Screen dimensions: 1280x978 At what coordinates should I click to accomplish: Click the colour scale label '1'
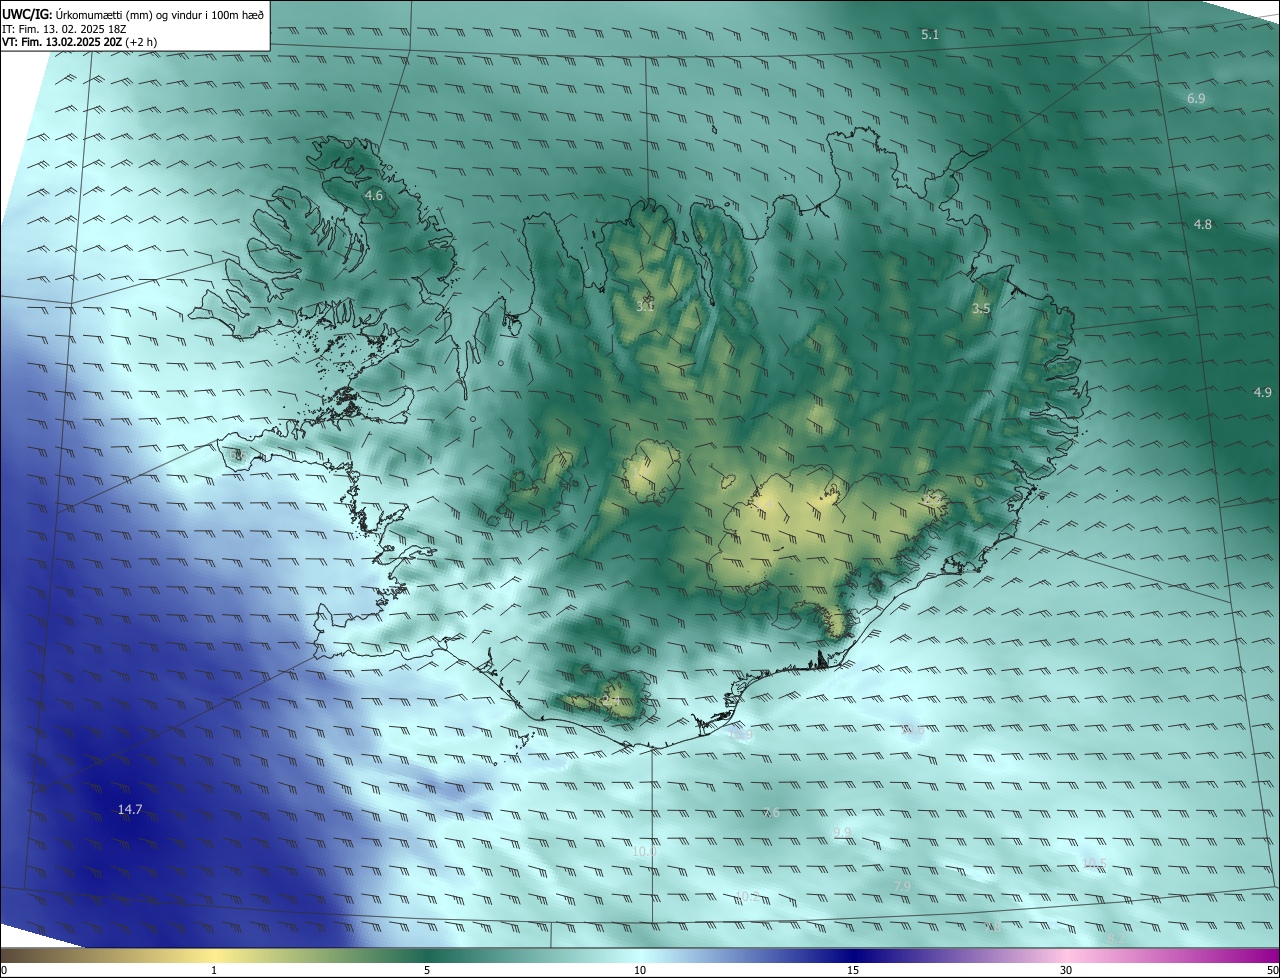click(x=214, y=970)
